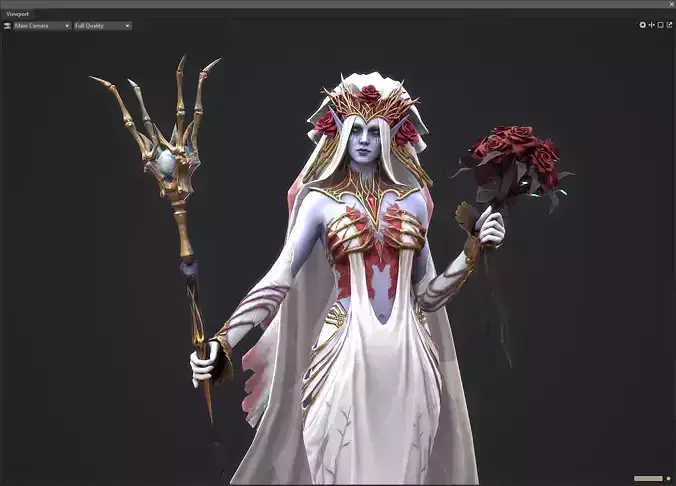This screenshot has width=676, height=486.
Task: Open viewport settings gear icon
Action: click(x=642, y=25)
